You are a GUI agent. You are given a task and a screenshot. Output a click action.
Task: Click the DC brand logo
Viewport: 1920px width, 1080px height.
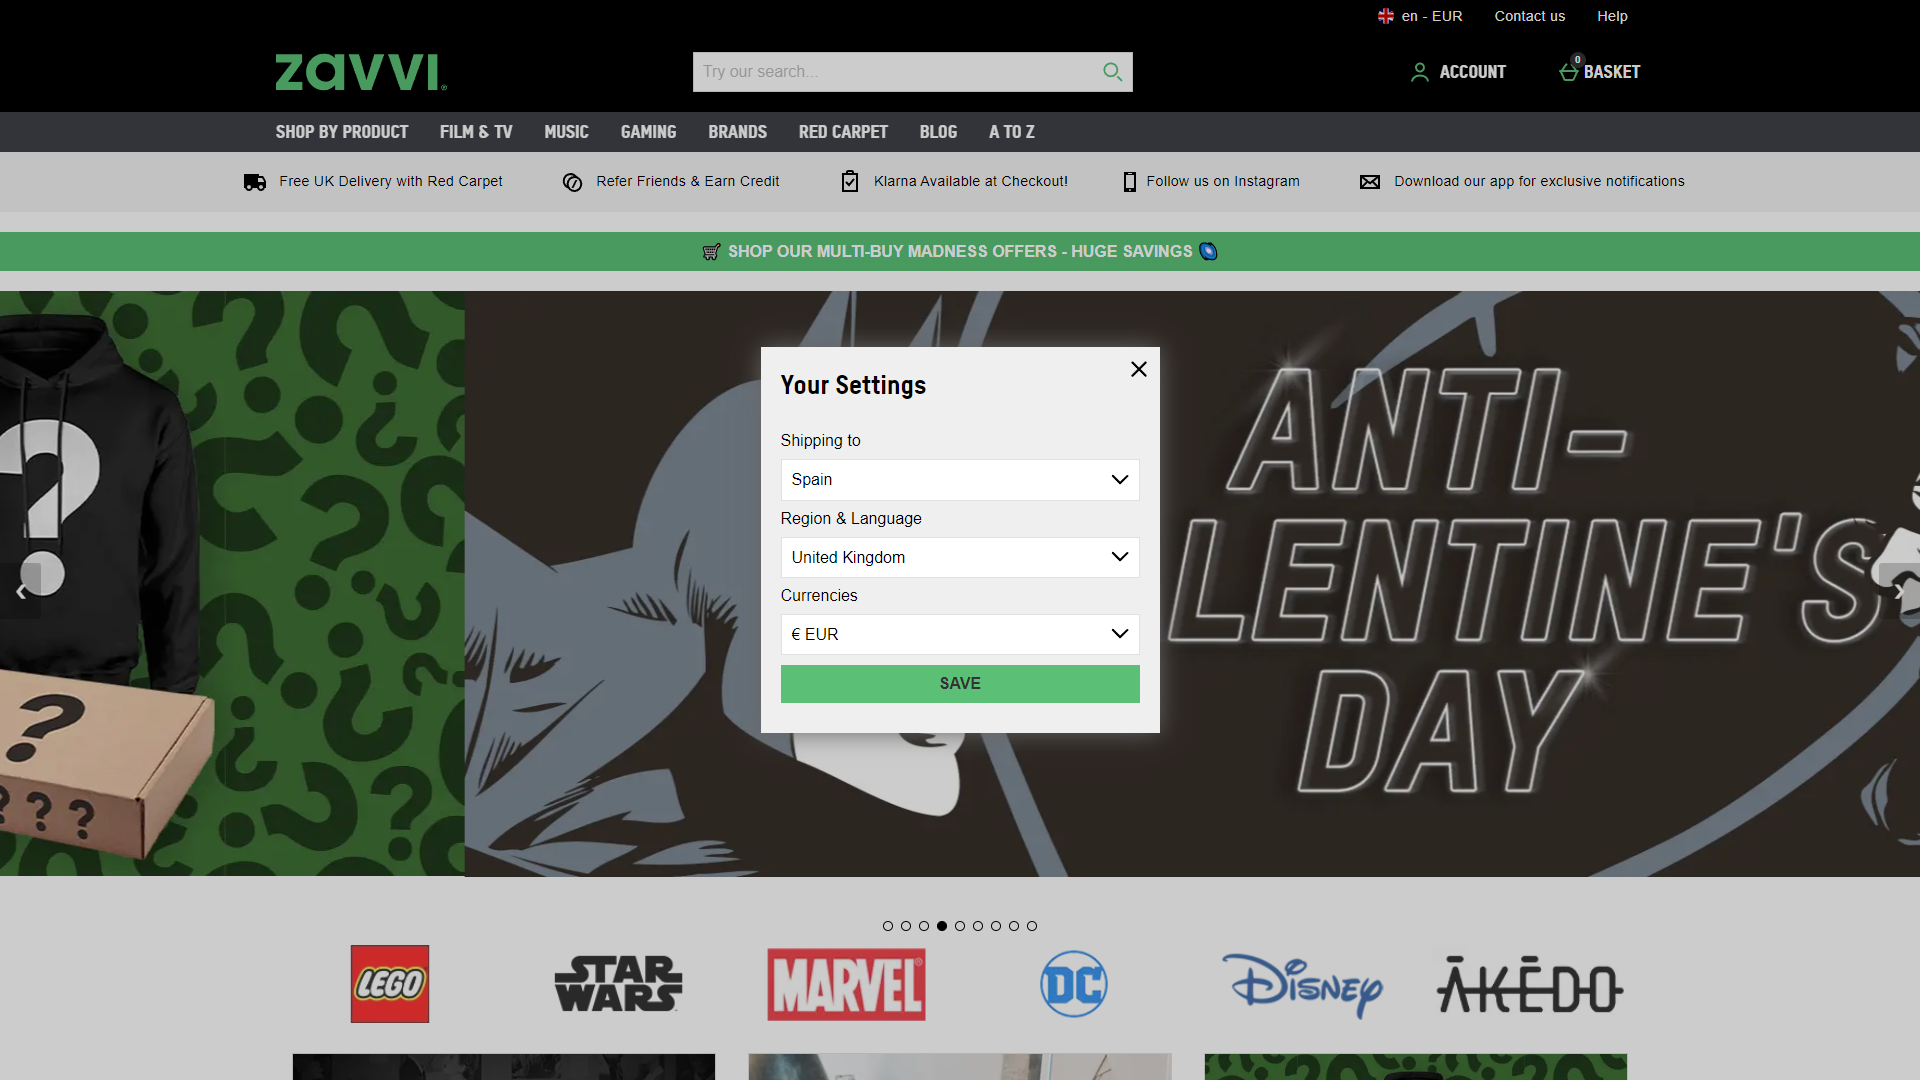click(1073, 984)
